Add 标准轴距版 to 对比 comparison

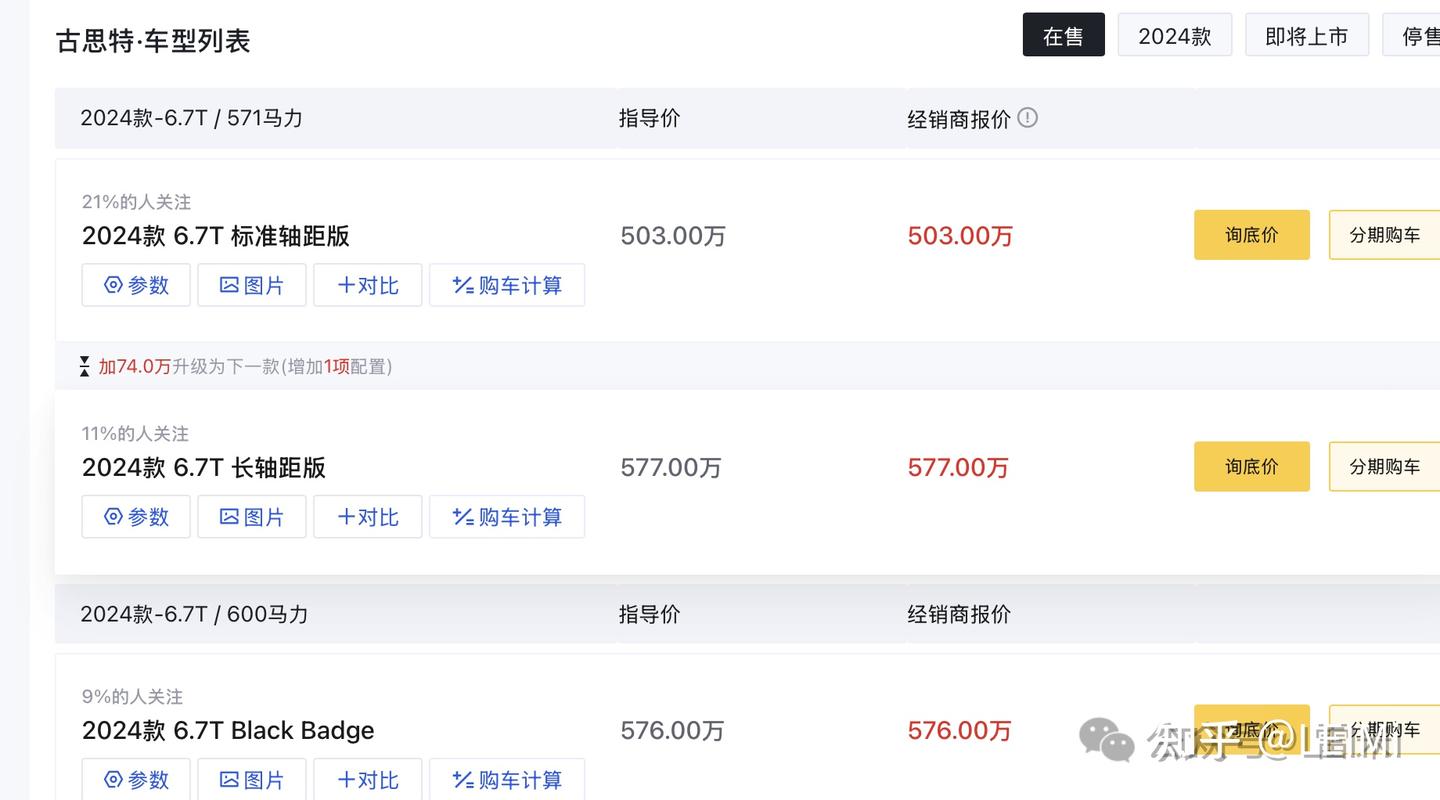[368, 285]
